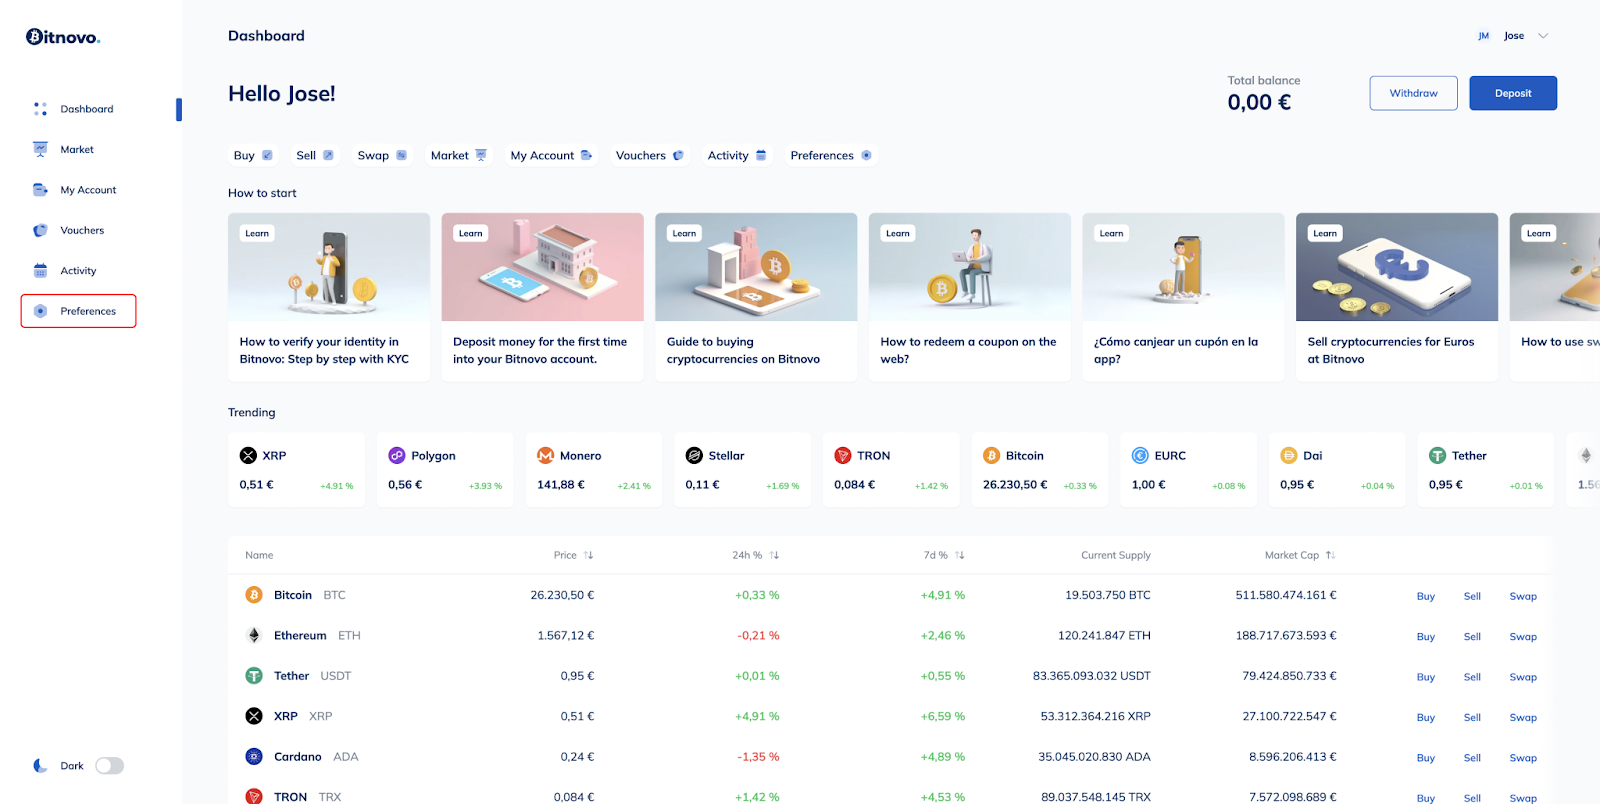
Task: Click the Buy quick shortcut
Action: coord(253,155)
